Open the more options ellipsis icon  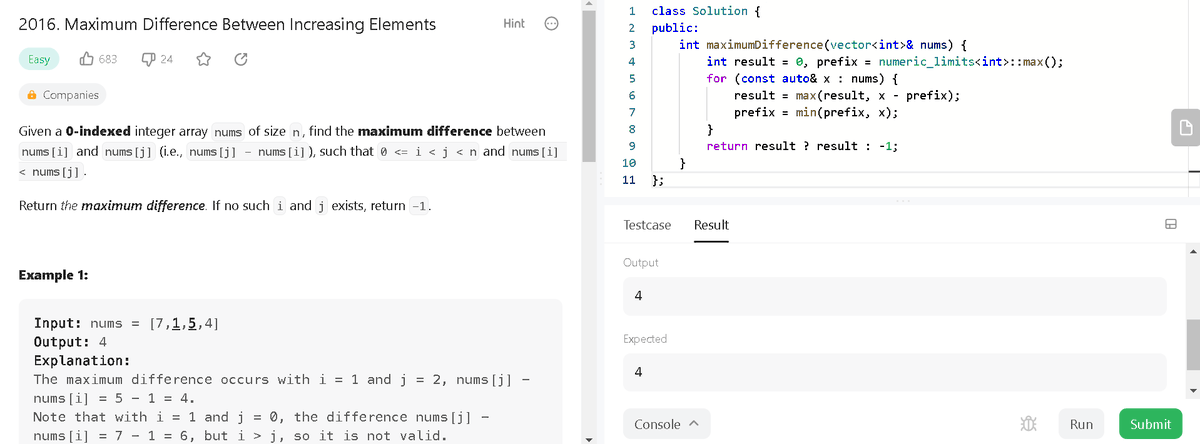pyautogui.click(x=551, y=24)
